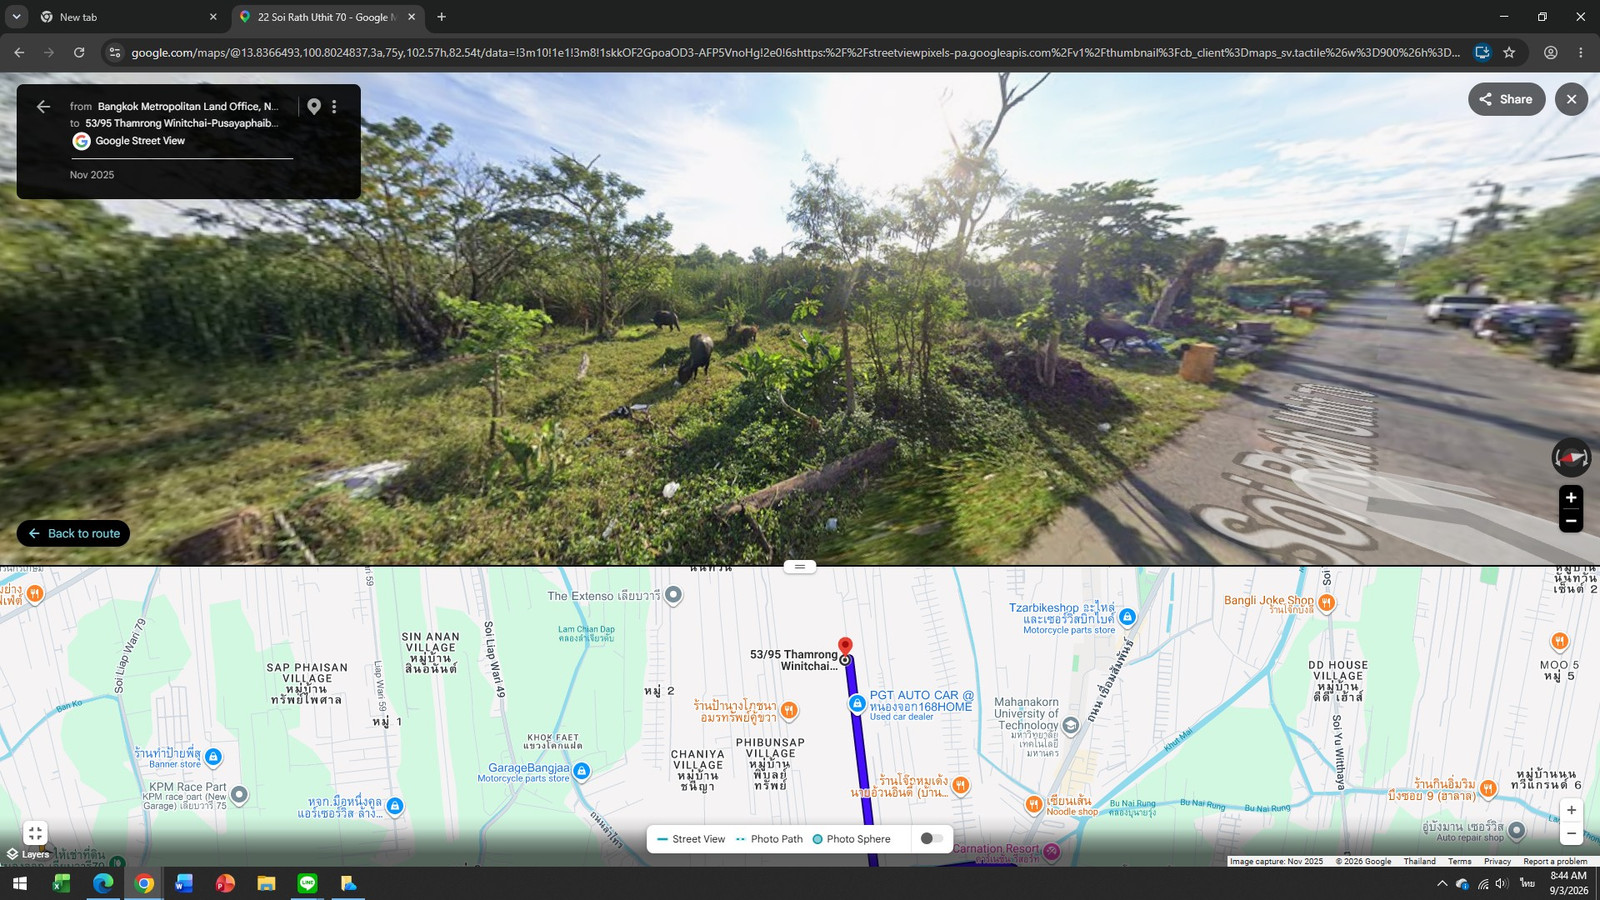Click Mahanakorn University of Technology marker
Screen dimensions: 1600x900
[x=1071, y=726]
